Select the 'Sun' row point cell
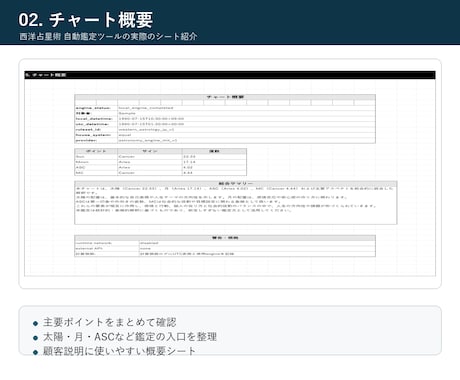The height and width of the screenshot is (380, 460). coord(96,157)
